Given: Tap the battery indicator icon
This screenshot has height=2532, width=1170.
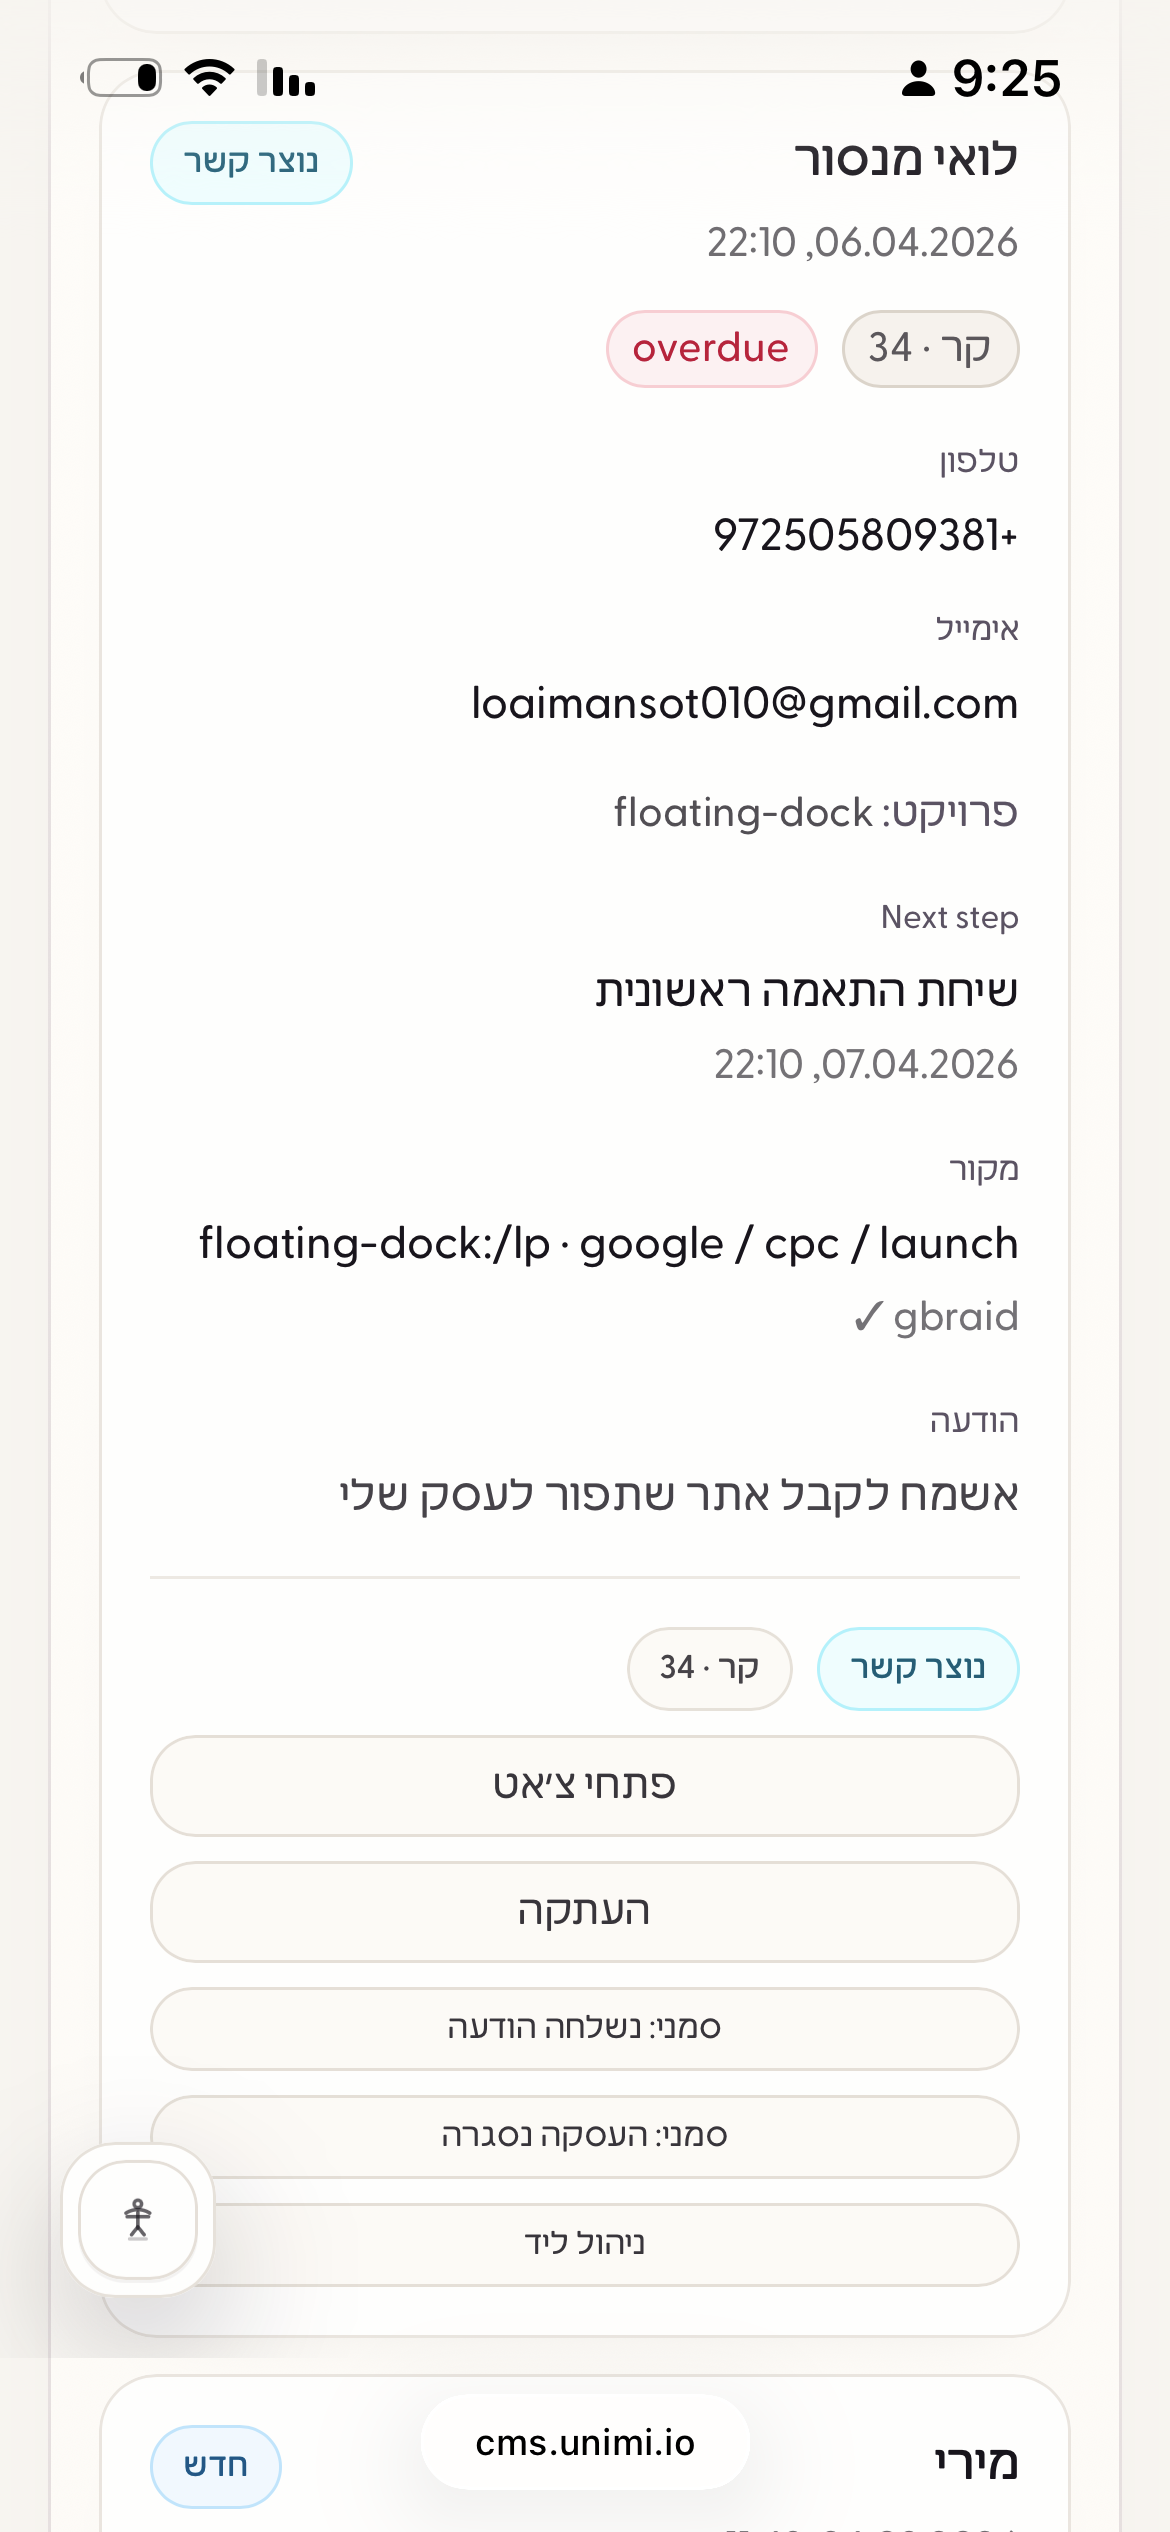Looking at the screenshot, I should 123,78.
